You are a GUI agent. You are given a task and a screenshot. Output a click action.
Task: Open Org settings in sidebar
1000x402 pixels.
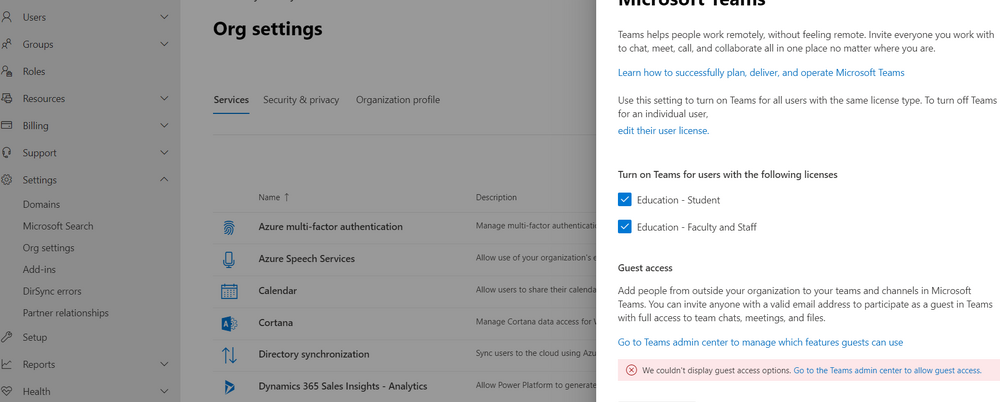(48, 248)
